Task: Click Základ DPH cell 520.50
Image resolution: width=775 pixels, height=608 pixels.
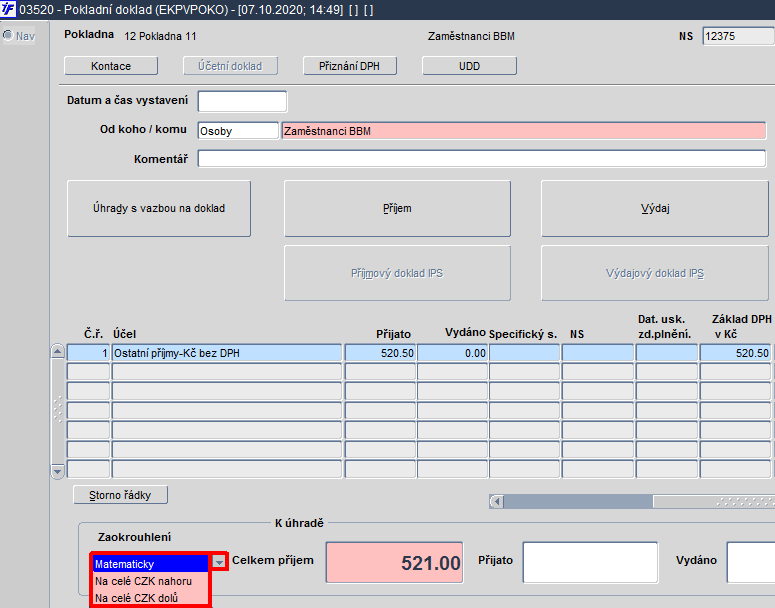Action: coord(735,353)
